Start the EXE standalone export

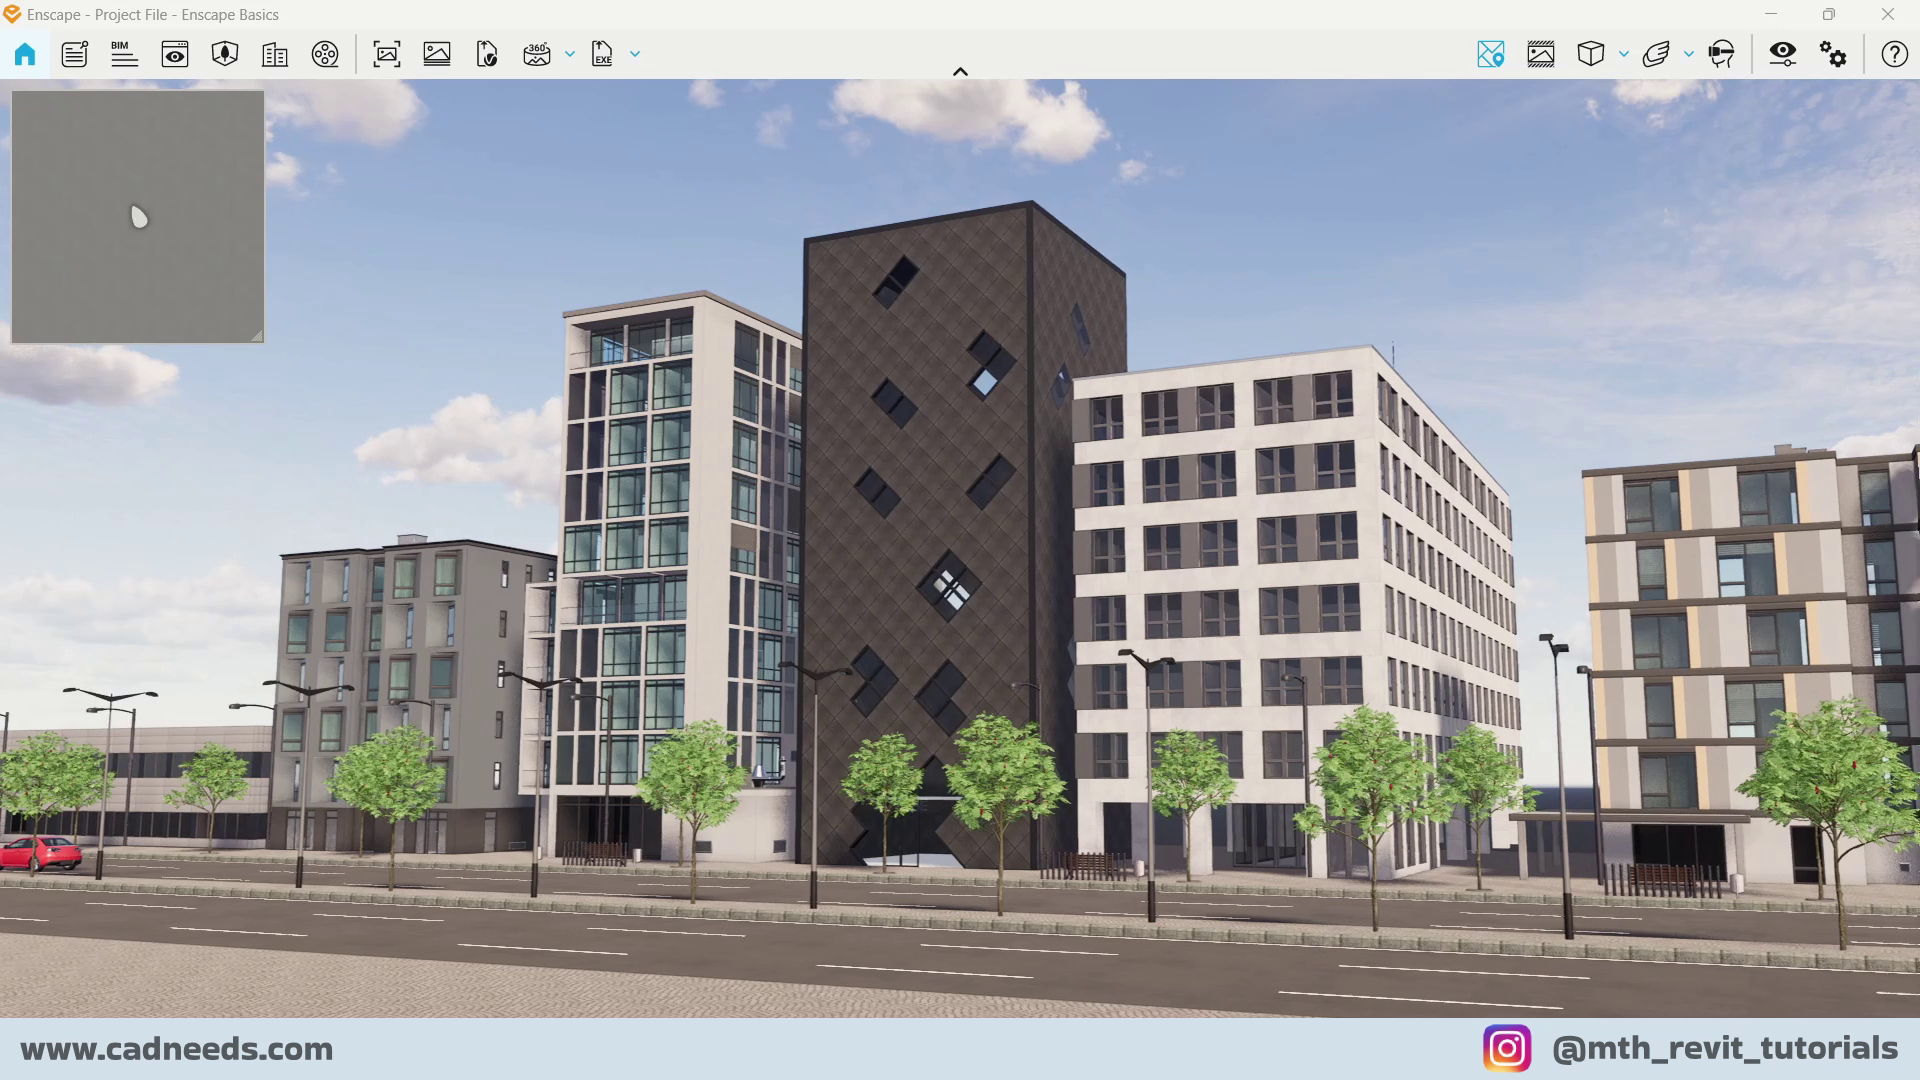pos(602,54)
